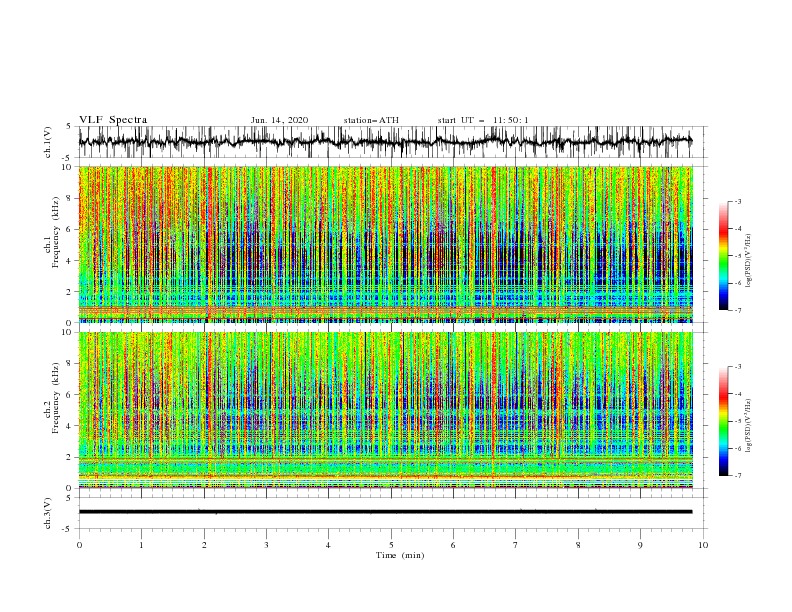
Task: Click the "-7" tick on ch.1 colorbar
Action: coord(738,310)
